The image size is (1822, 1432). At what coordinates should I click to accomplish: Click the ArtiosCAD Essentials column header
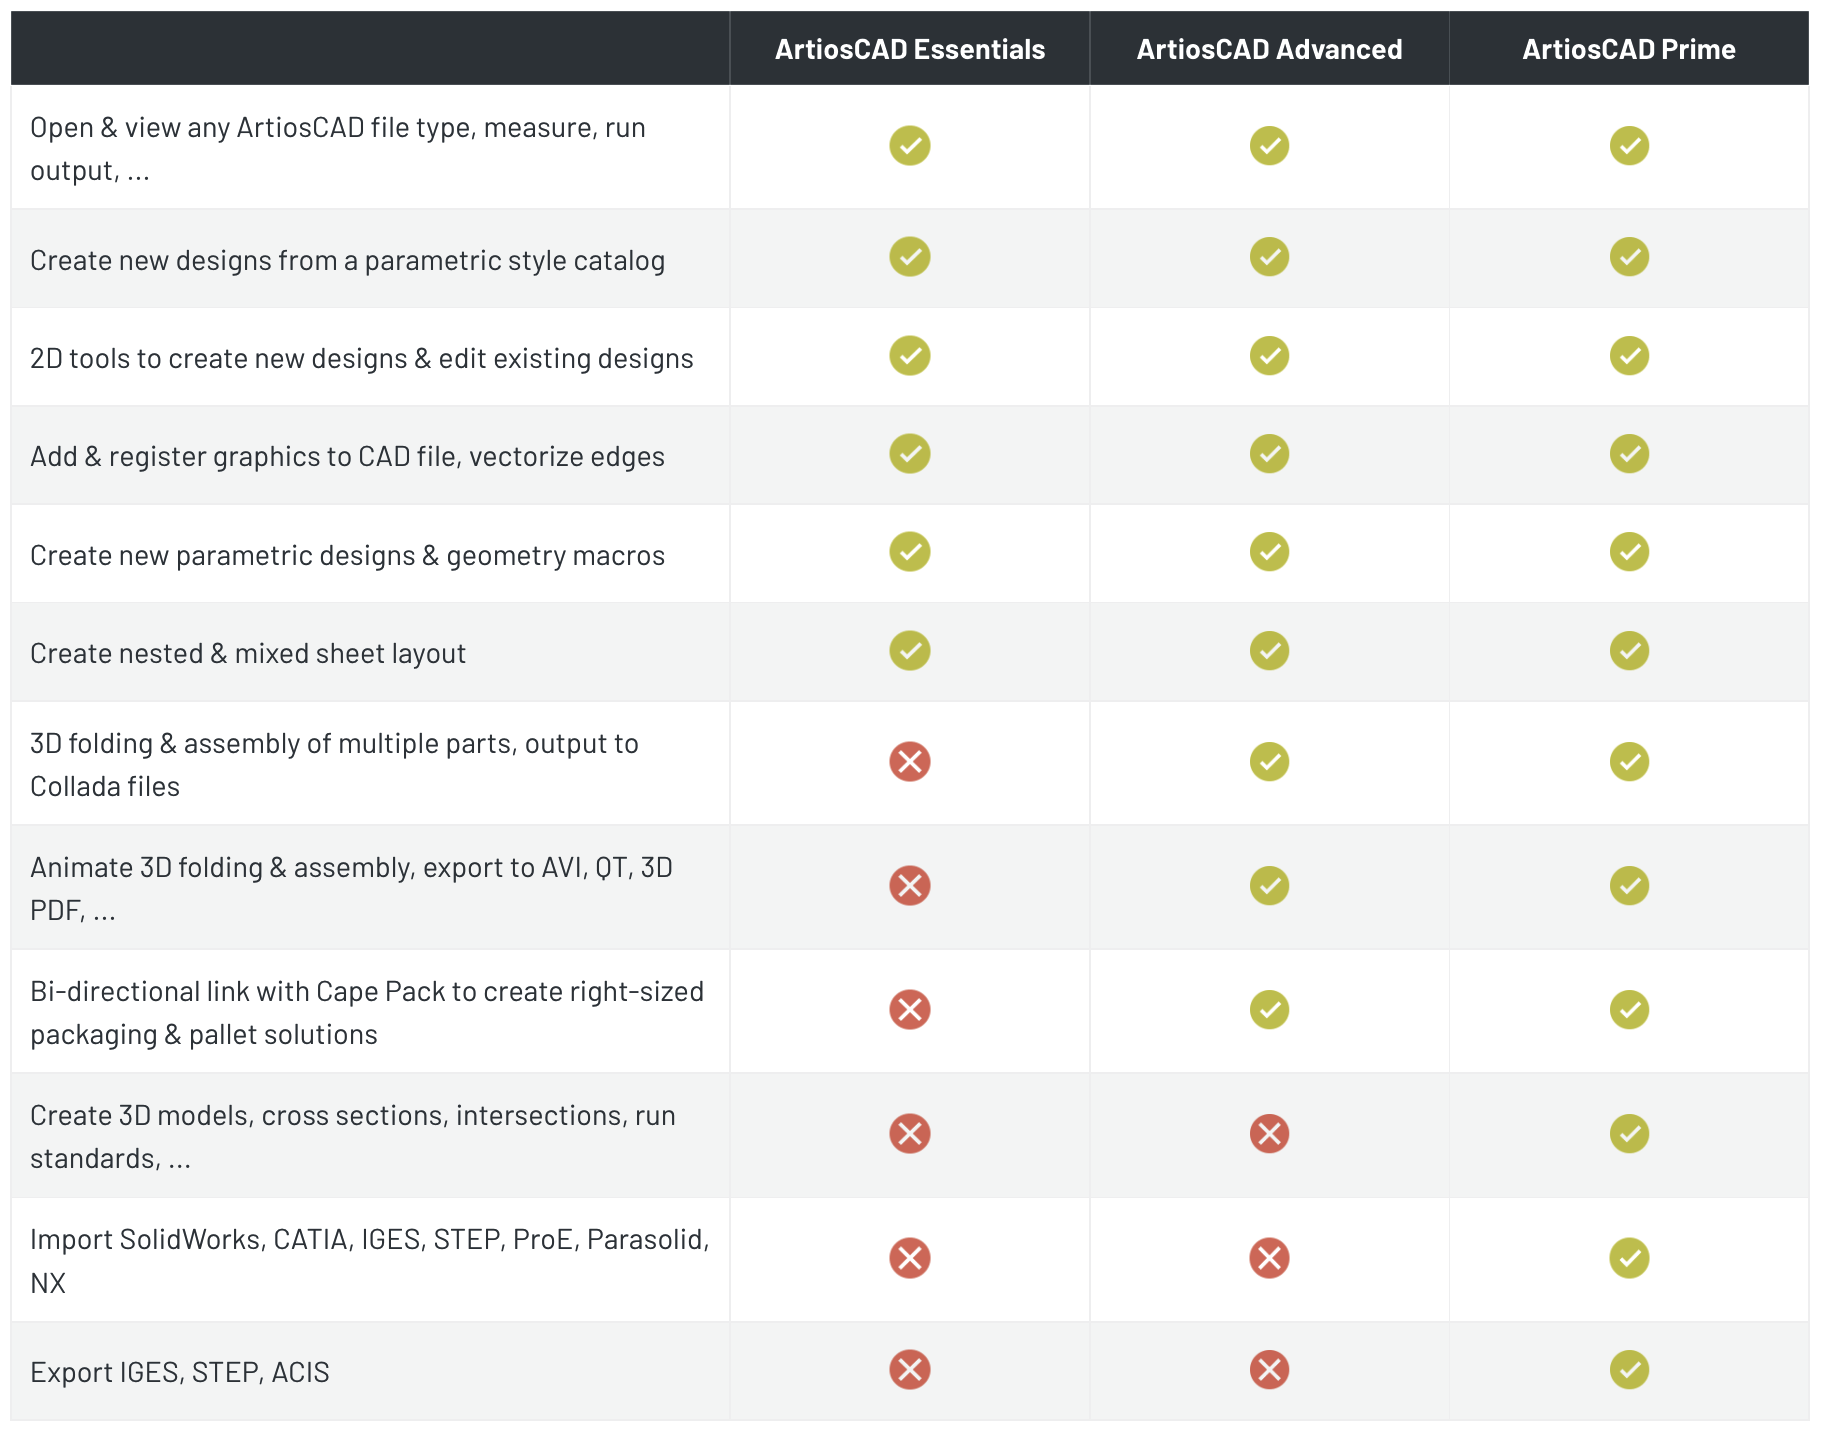click(909, 49)
